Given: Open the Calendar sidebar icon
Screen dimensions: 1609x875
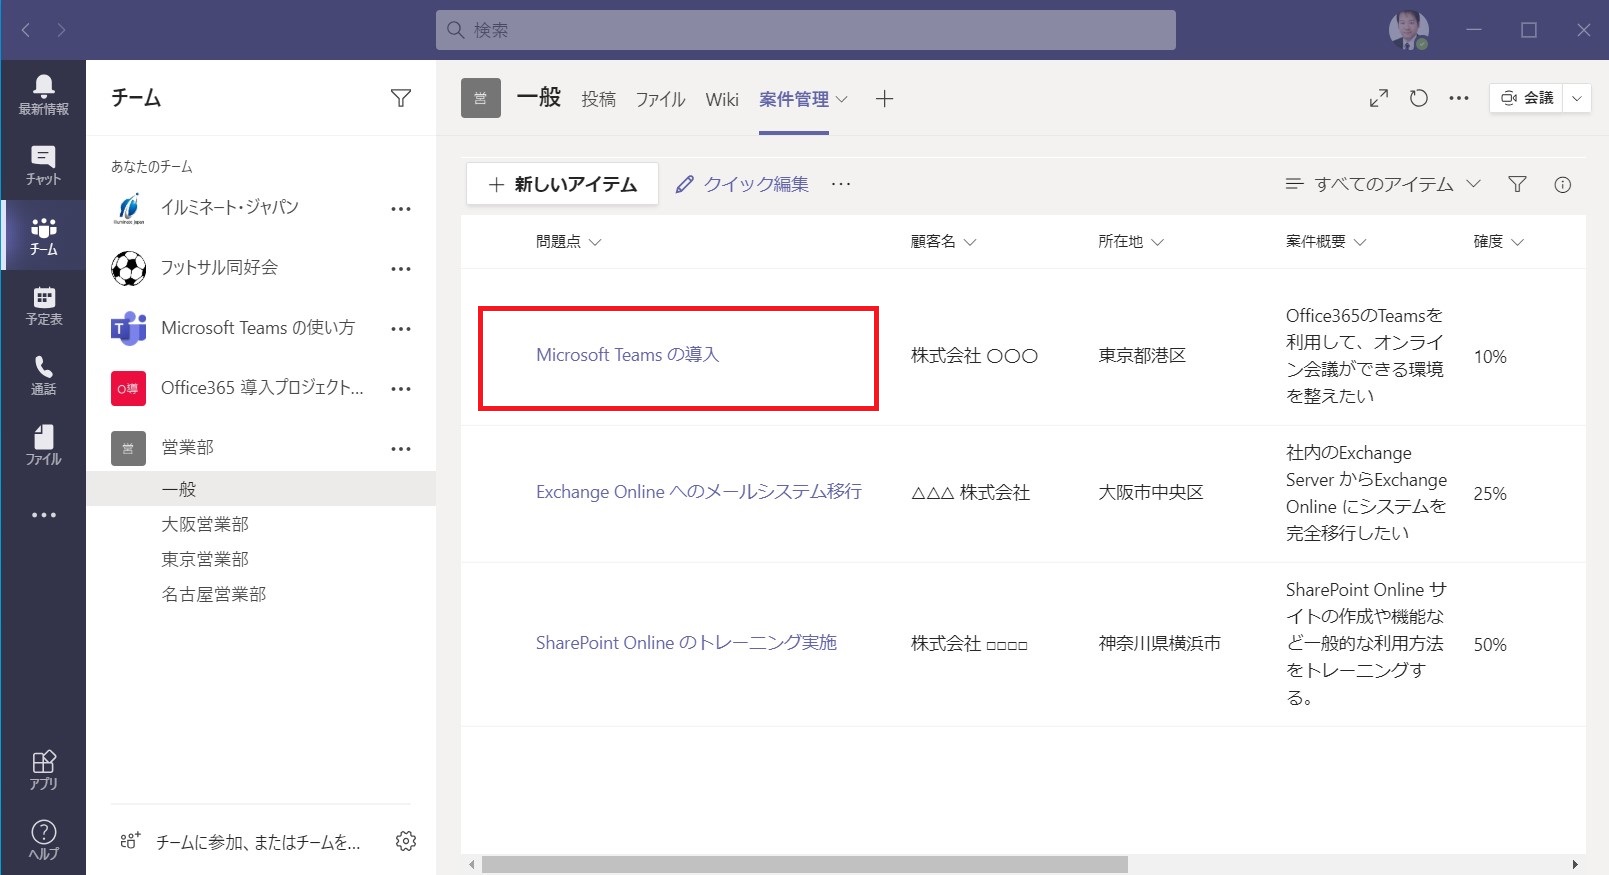Looking at the screenshot, I should click(43, 305).
